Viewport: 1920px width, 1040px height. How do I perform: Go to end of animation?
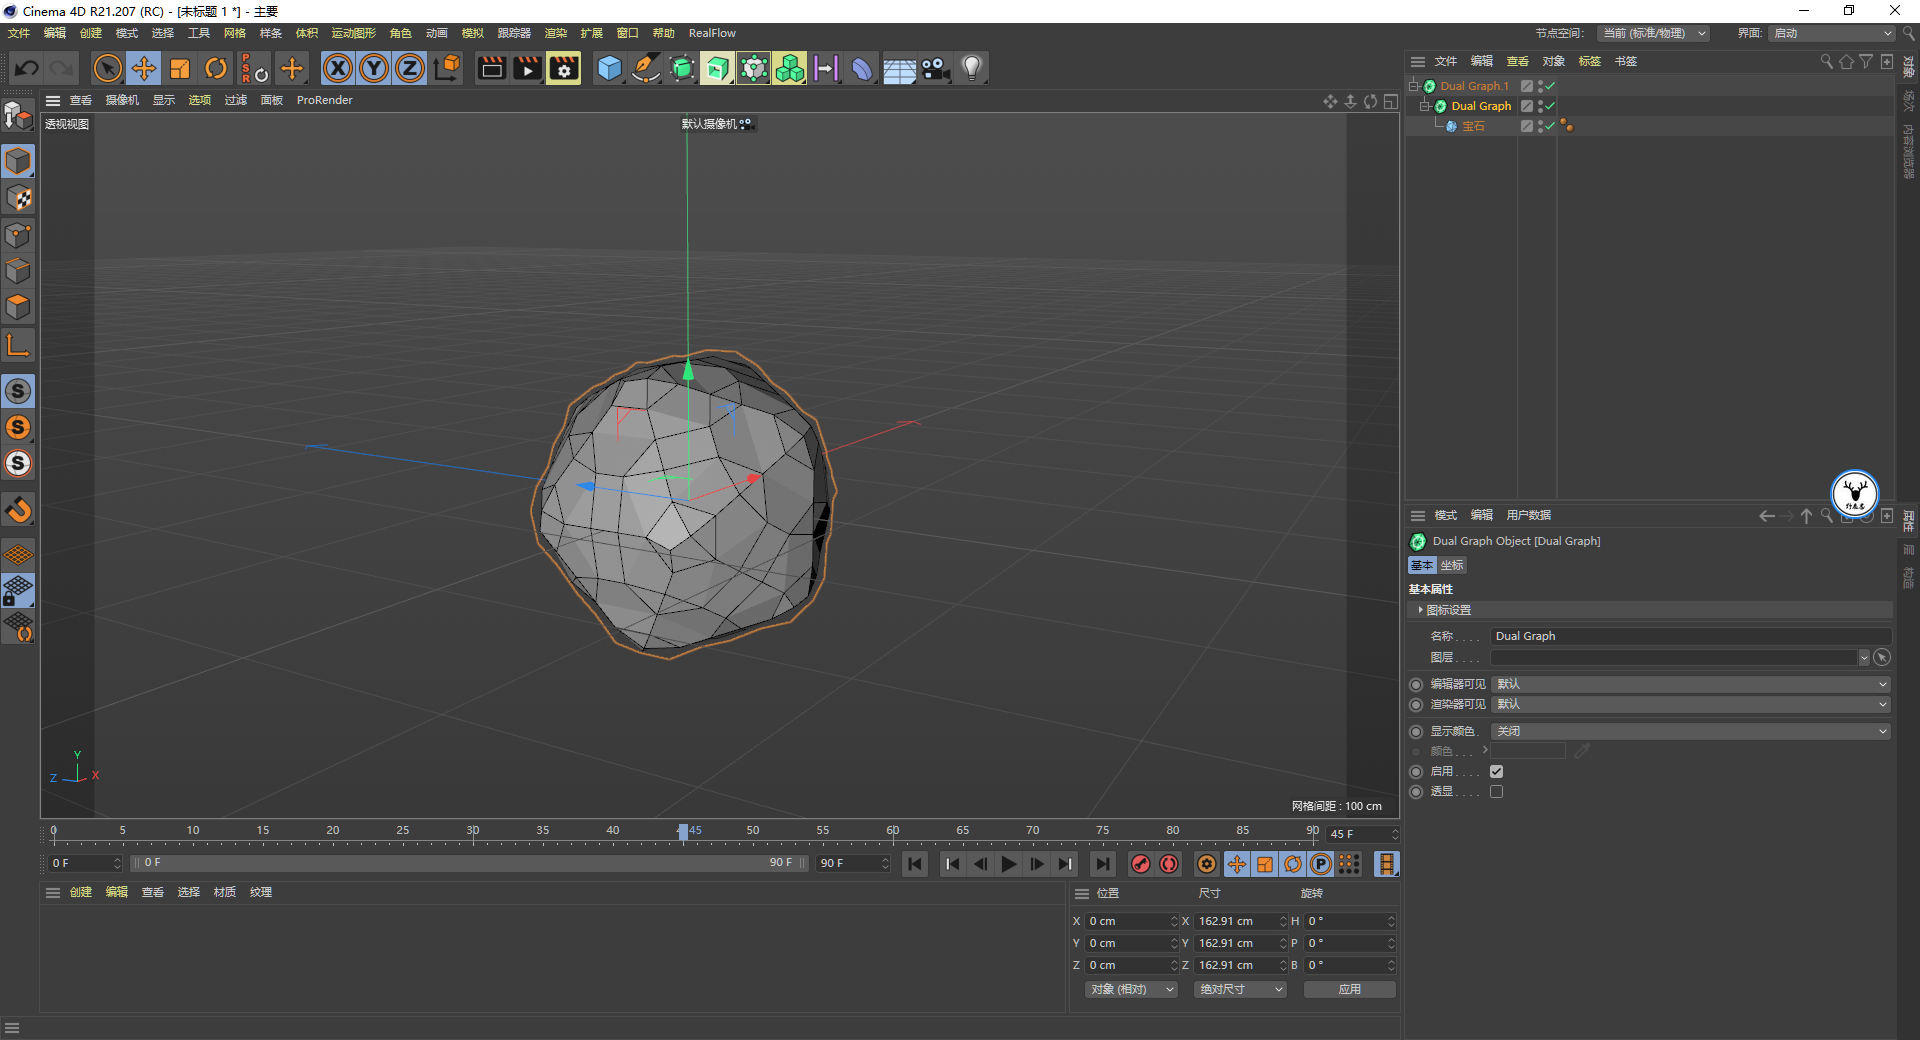[1102, 864]
